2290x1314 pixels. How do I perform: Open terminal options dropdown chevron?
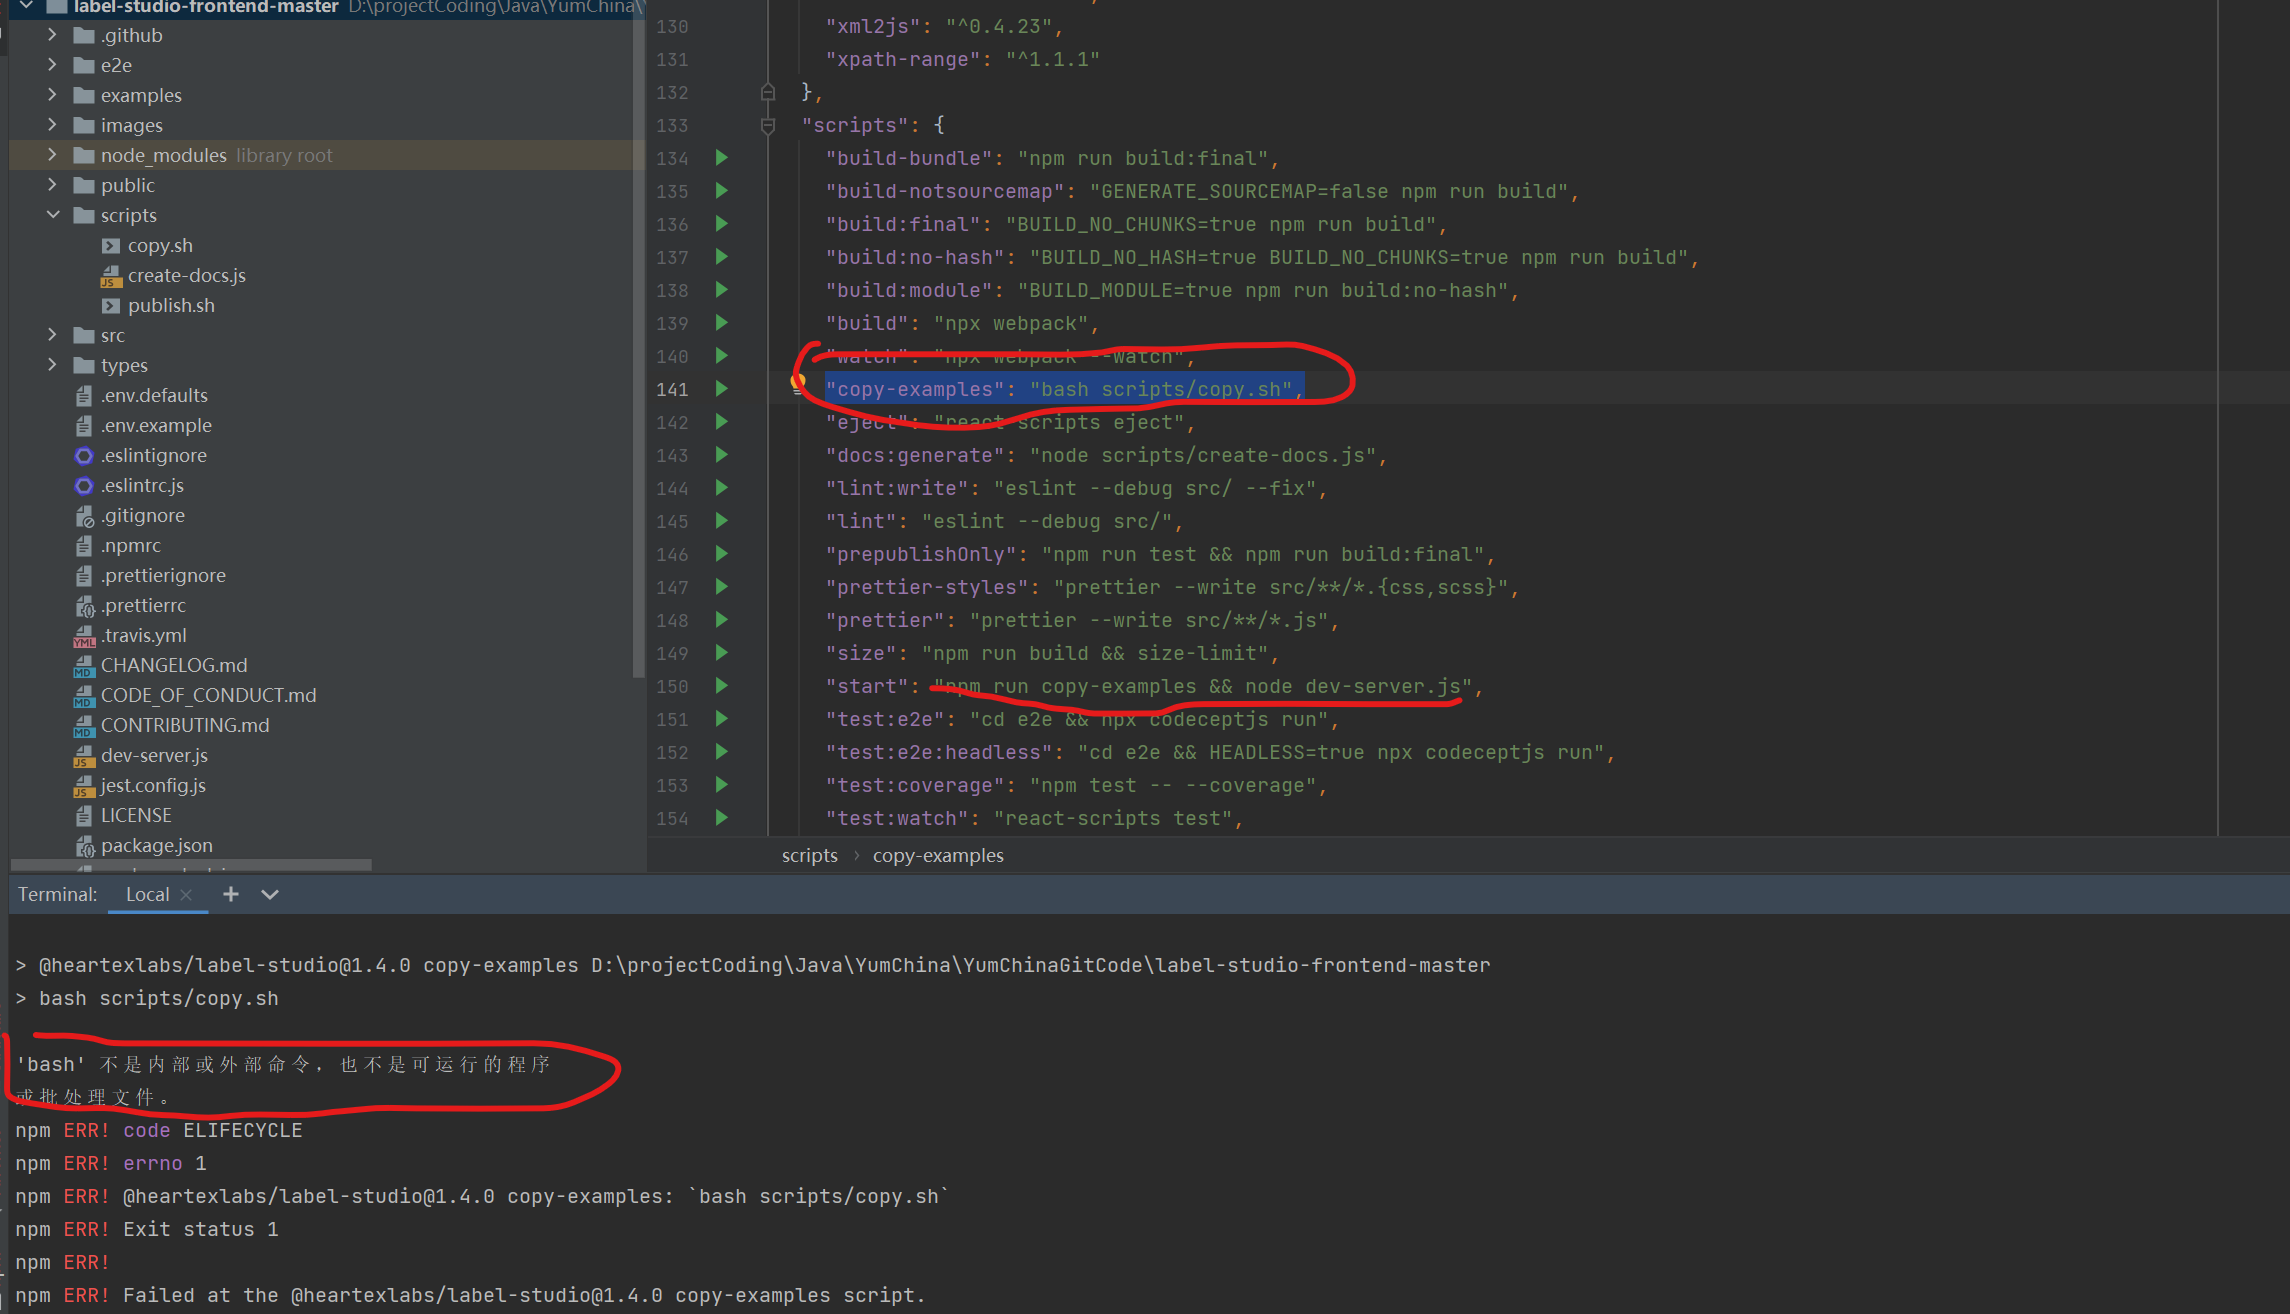270,894
